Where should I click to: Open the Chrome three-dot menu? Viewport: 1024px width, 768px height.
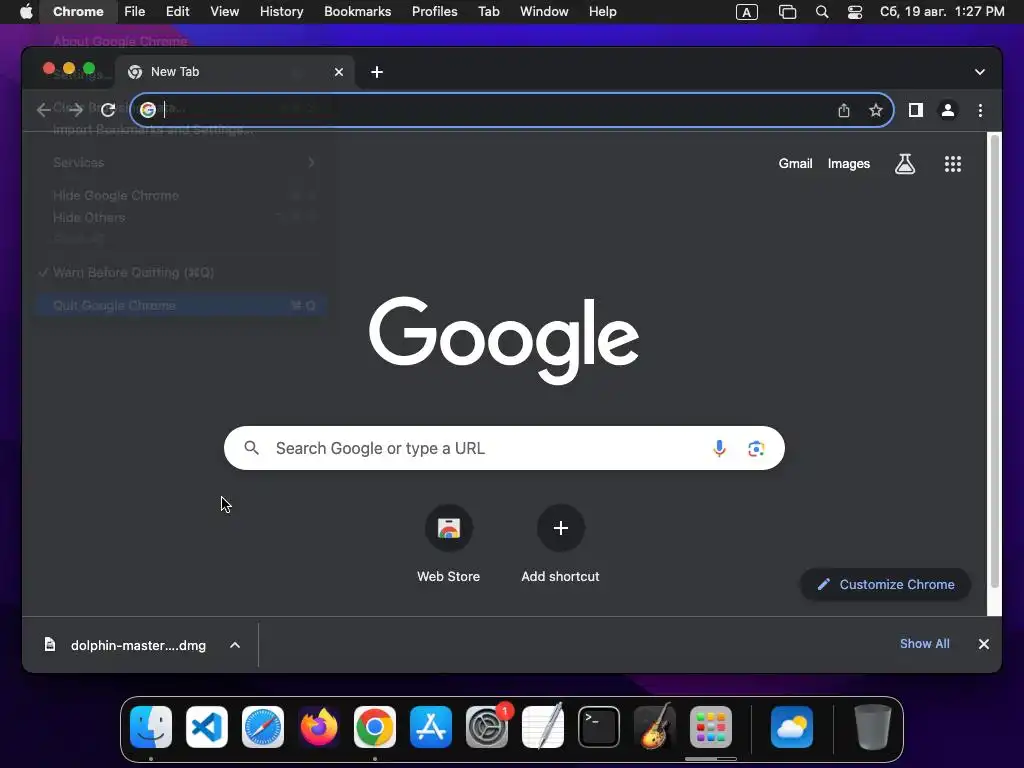click(980, 110)
